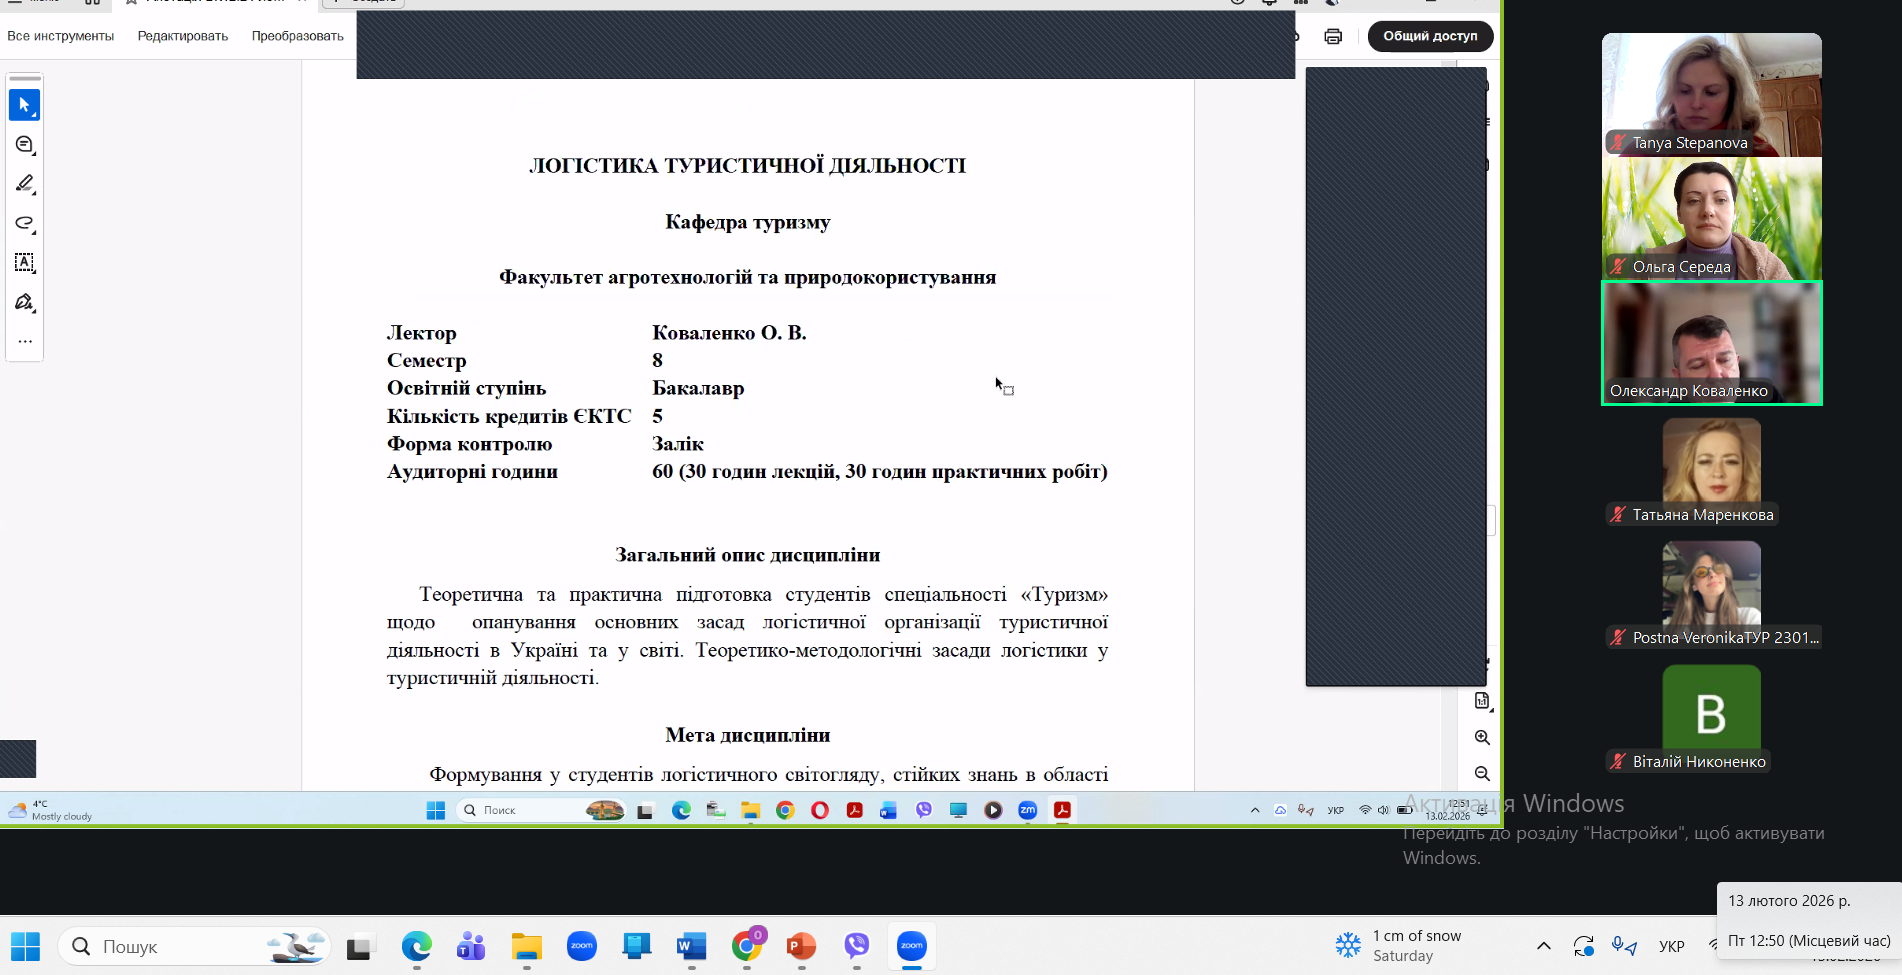Zoom out using the magnifier minus icon

[x=1482, y=774]
